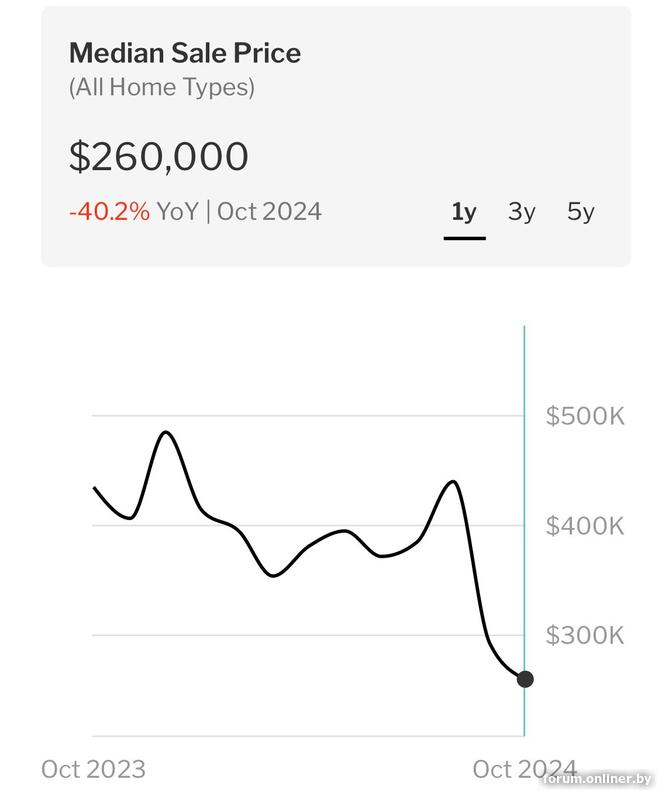The width and height of the screenshot is (672, 800).
Task: Click the Oct 2024 date beside YoY
Action: coord(269,211)
